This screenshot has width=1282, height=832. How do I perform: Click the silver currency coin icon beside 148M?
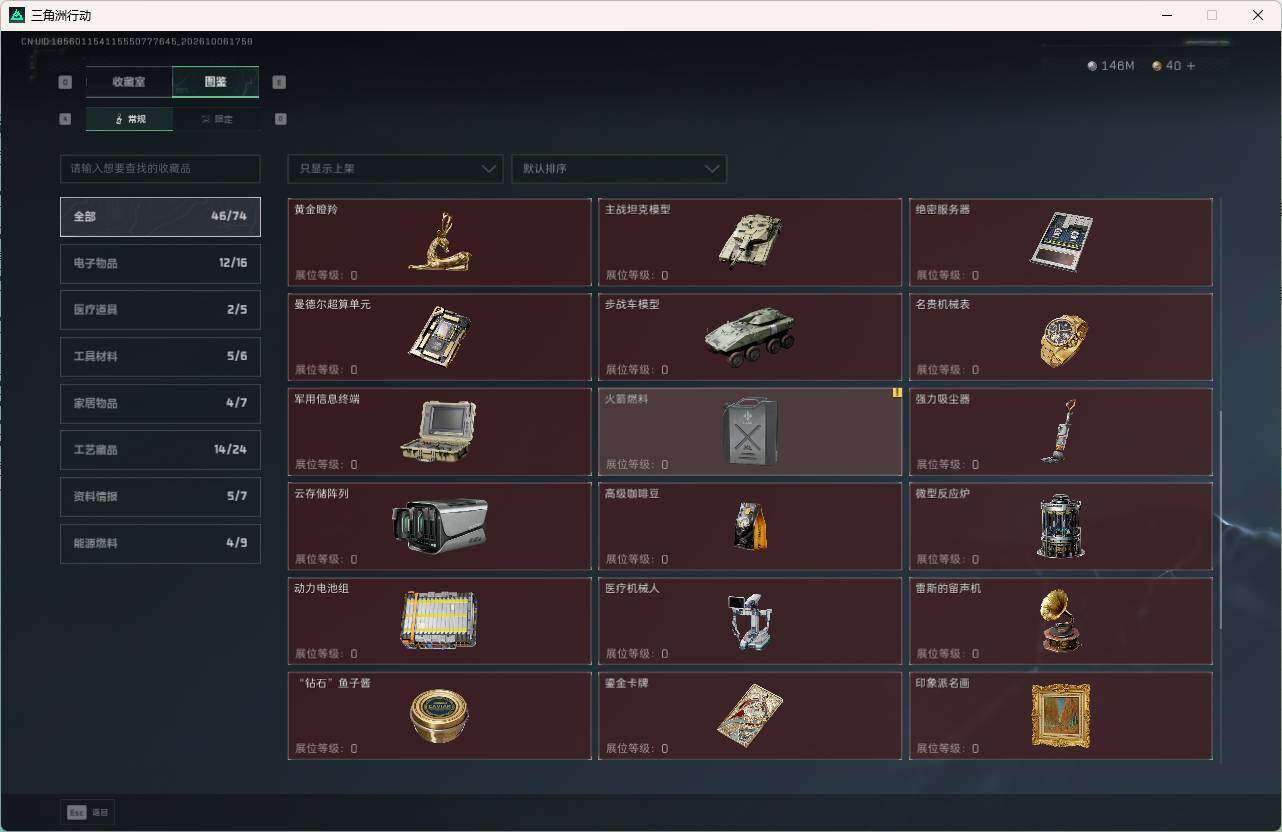(x=1092, y=66)
